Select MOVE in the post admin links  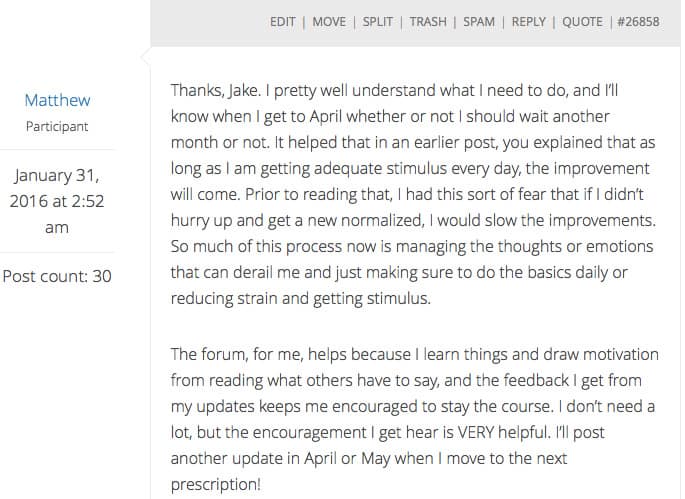pos(329,22)
